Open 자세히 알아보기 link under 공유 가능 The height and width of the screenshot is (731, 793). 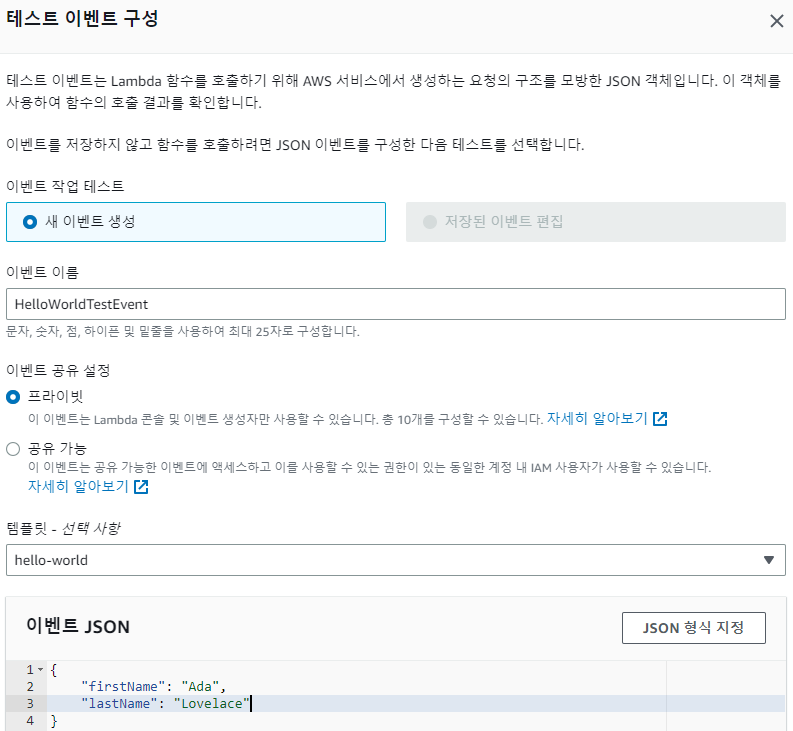tap(78, 486)
